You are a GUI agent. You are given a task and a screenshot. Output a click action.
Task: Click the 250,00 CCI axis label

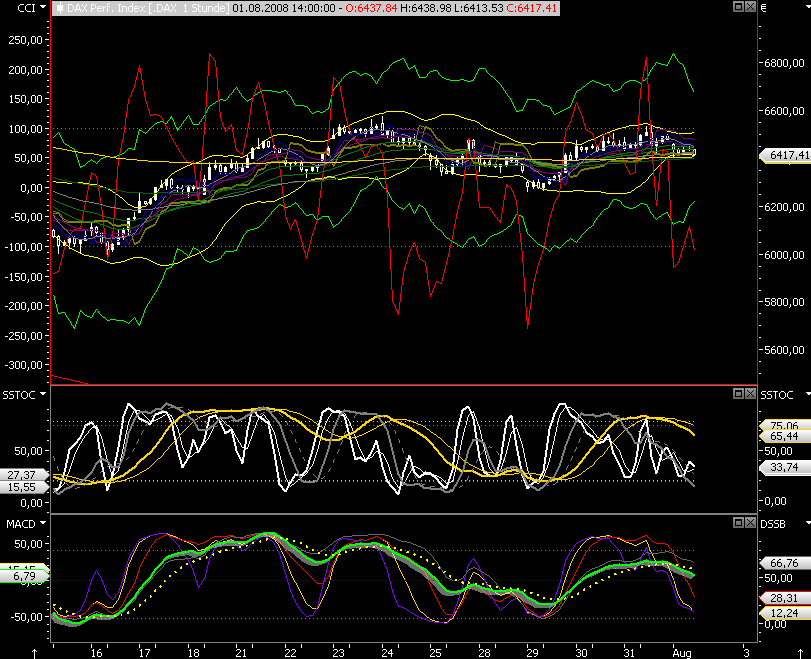(25, 40)
